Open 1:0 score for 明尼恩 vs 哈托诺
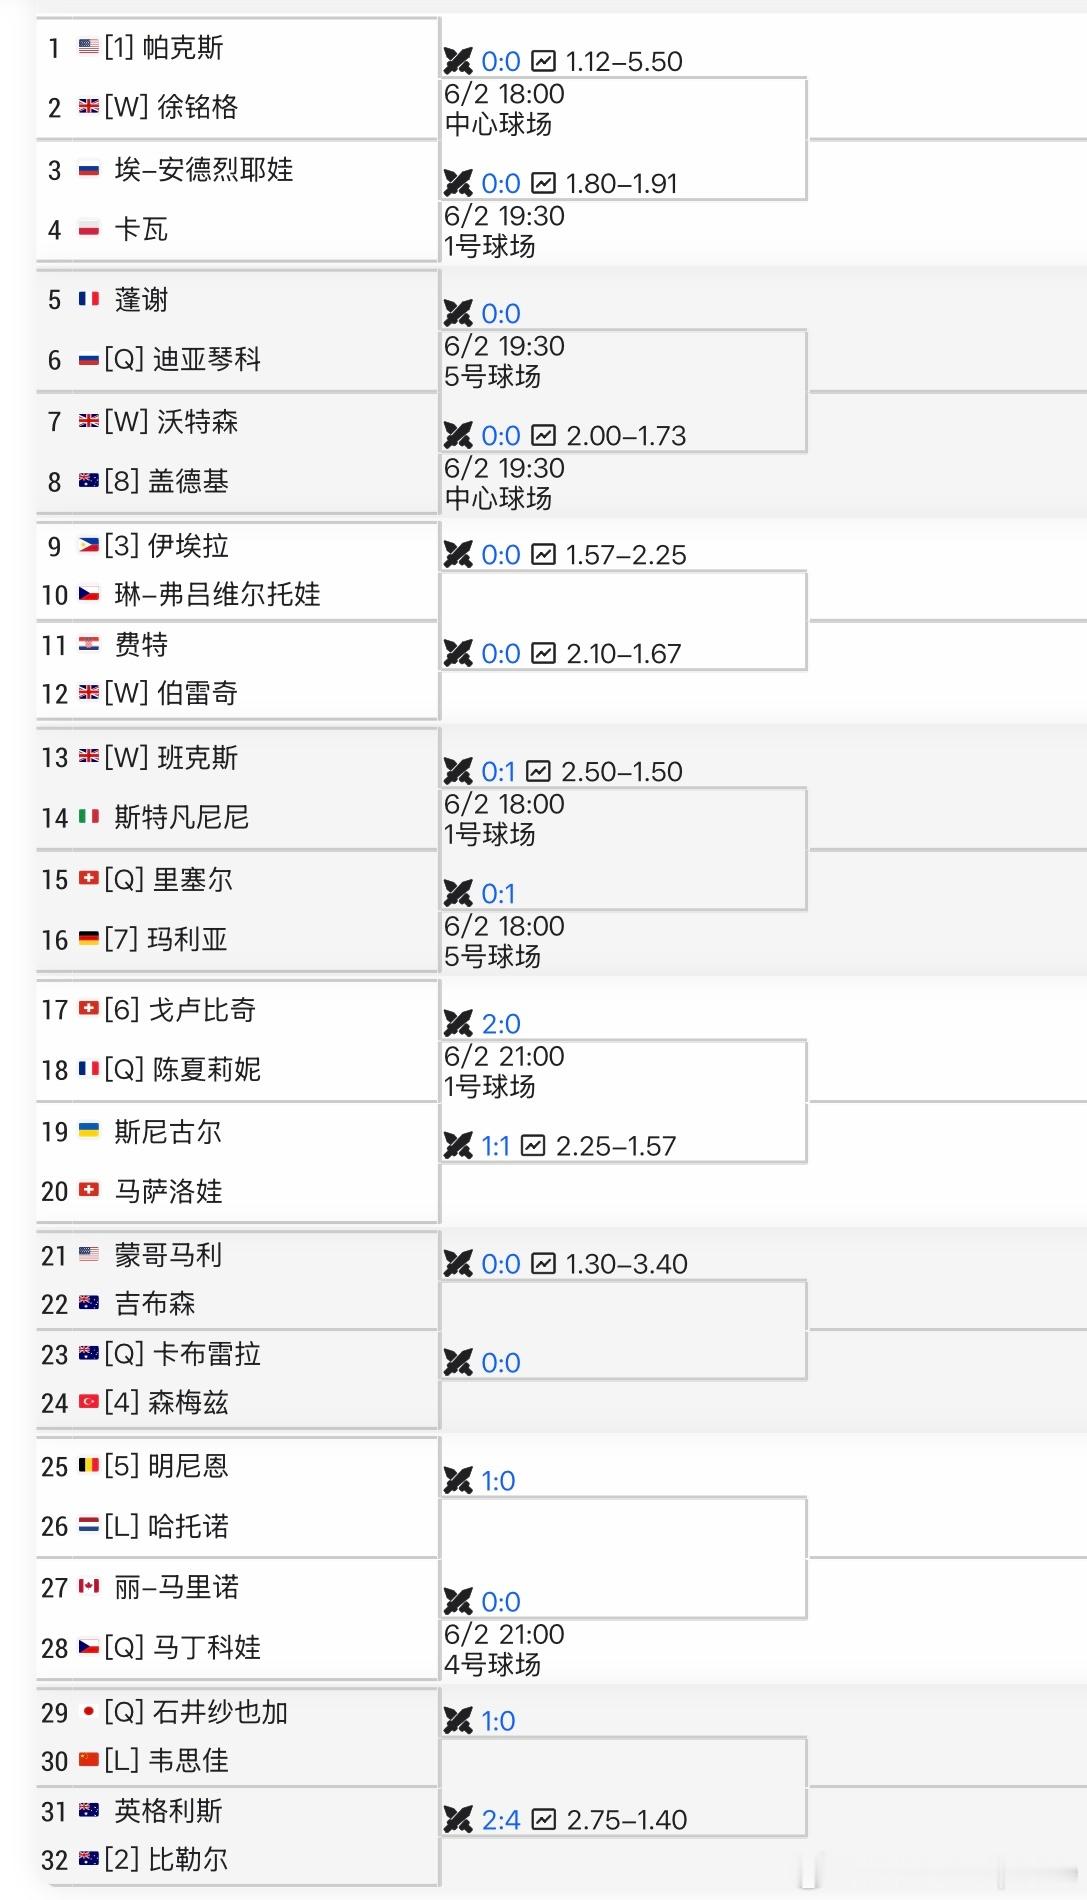The image size is (1087, 1900). click(x=498, y=1480)
